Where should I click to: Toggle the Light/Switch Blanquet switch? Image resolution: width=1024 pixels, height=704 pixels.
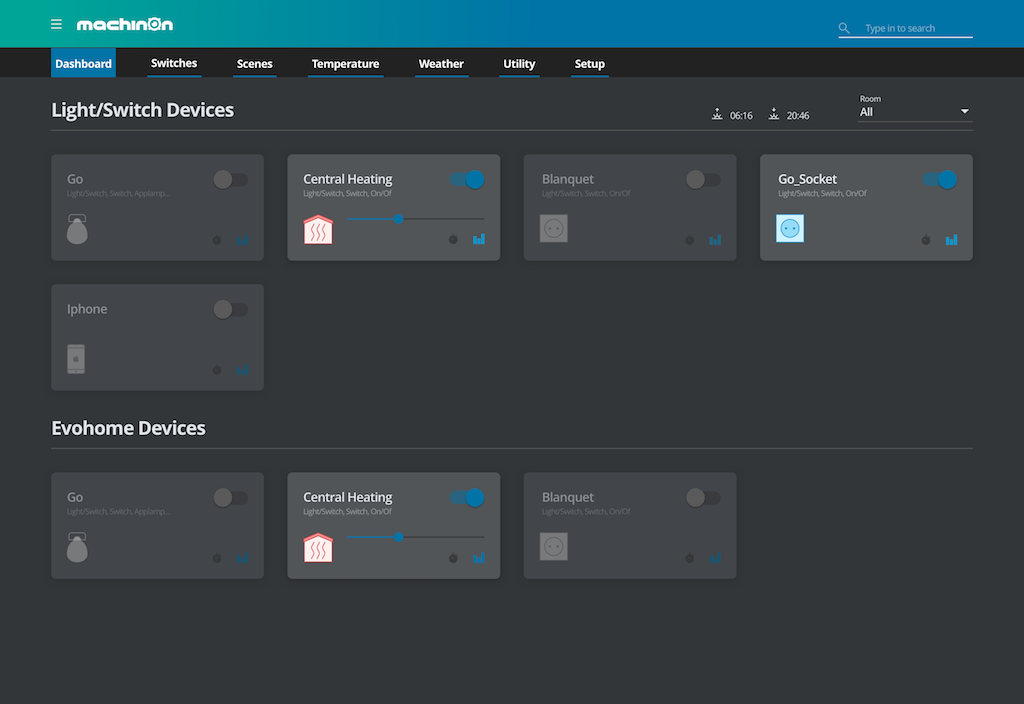coord(703,180)
